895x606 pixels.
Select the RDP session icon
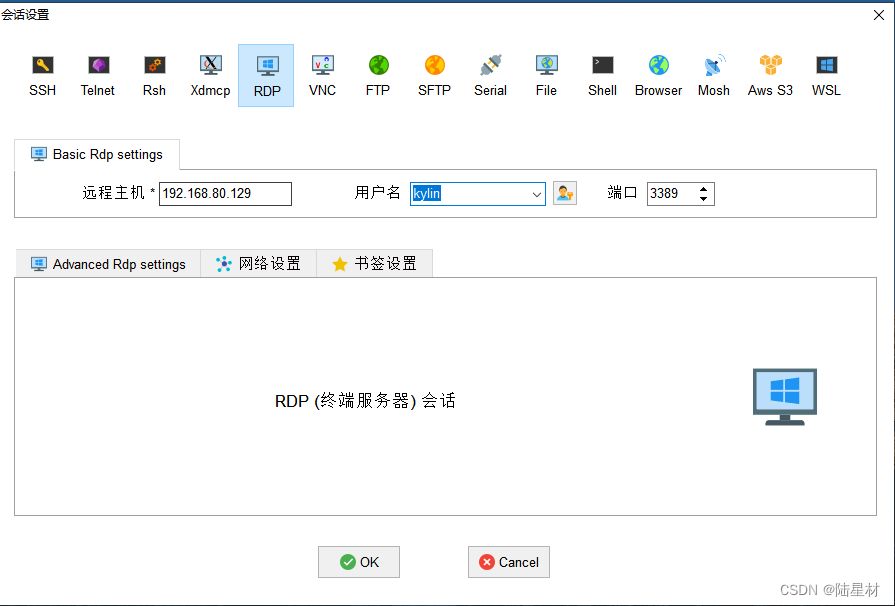(x=266, y=76)
